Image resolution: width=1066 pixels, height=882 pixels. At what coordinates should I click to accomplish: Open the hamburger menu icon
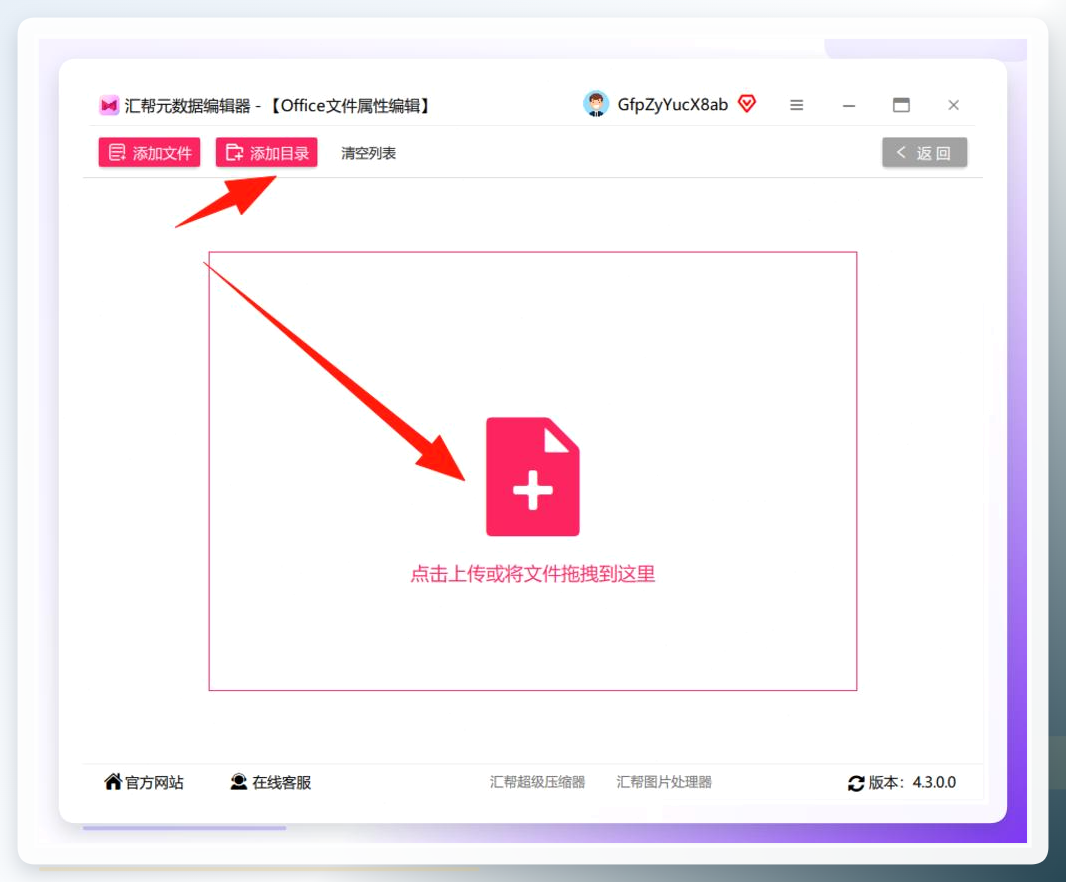(x=796, y=105)
